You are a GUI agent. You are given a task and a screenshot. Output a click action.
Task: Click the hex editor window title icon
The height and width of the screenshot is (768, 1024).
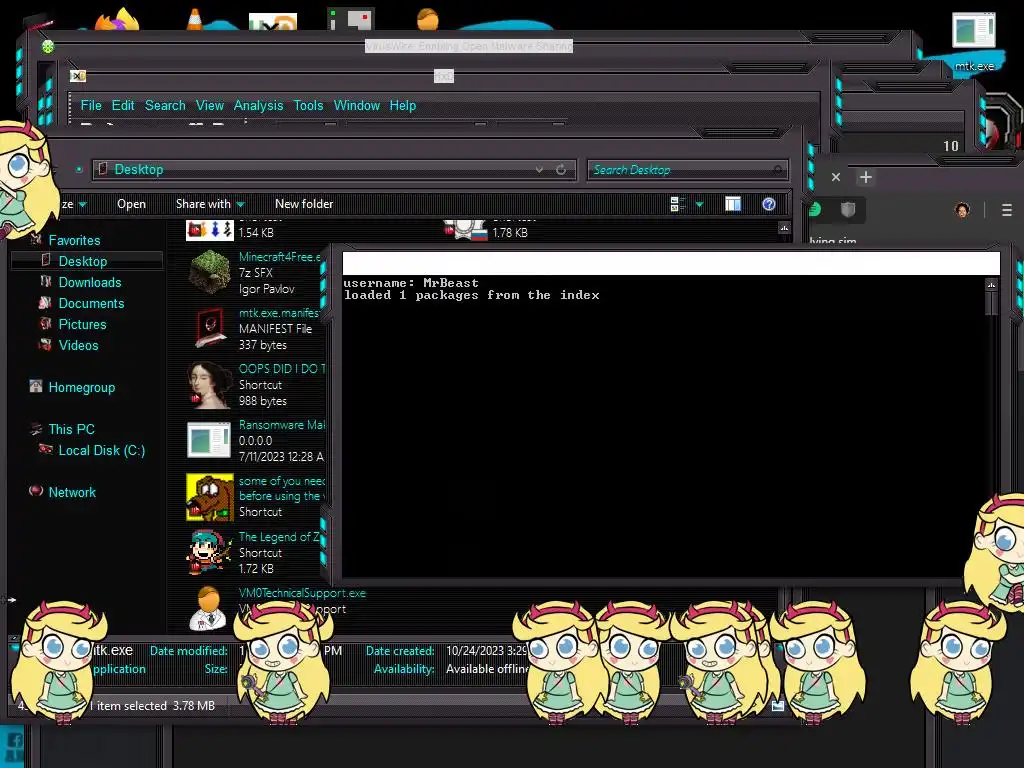pos(78,76)
